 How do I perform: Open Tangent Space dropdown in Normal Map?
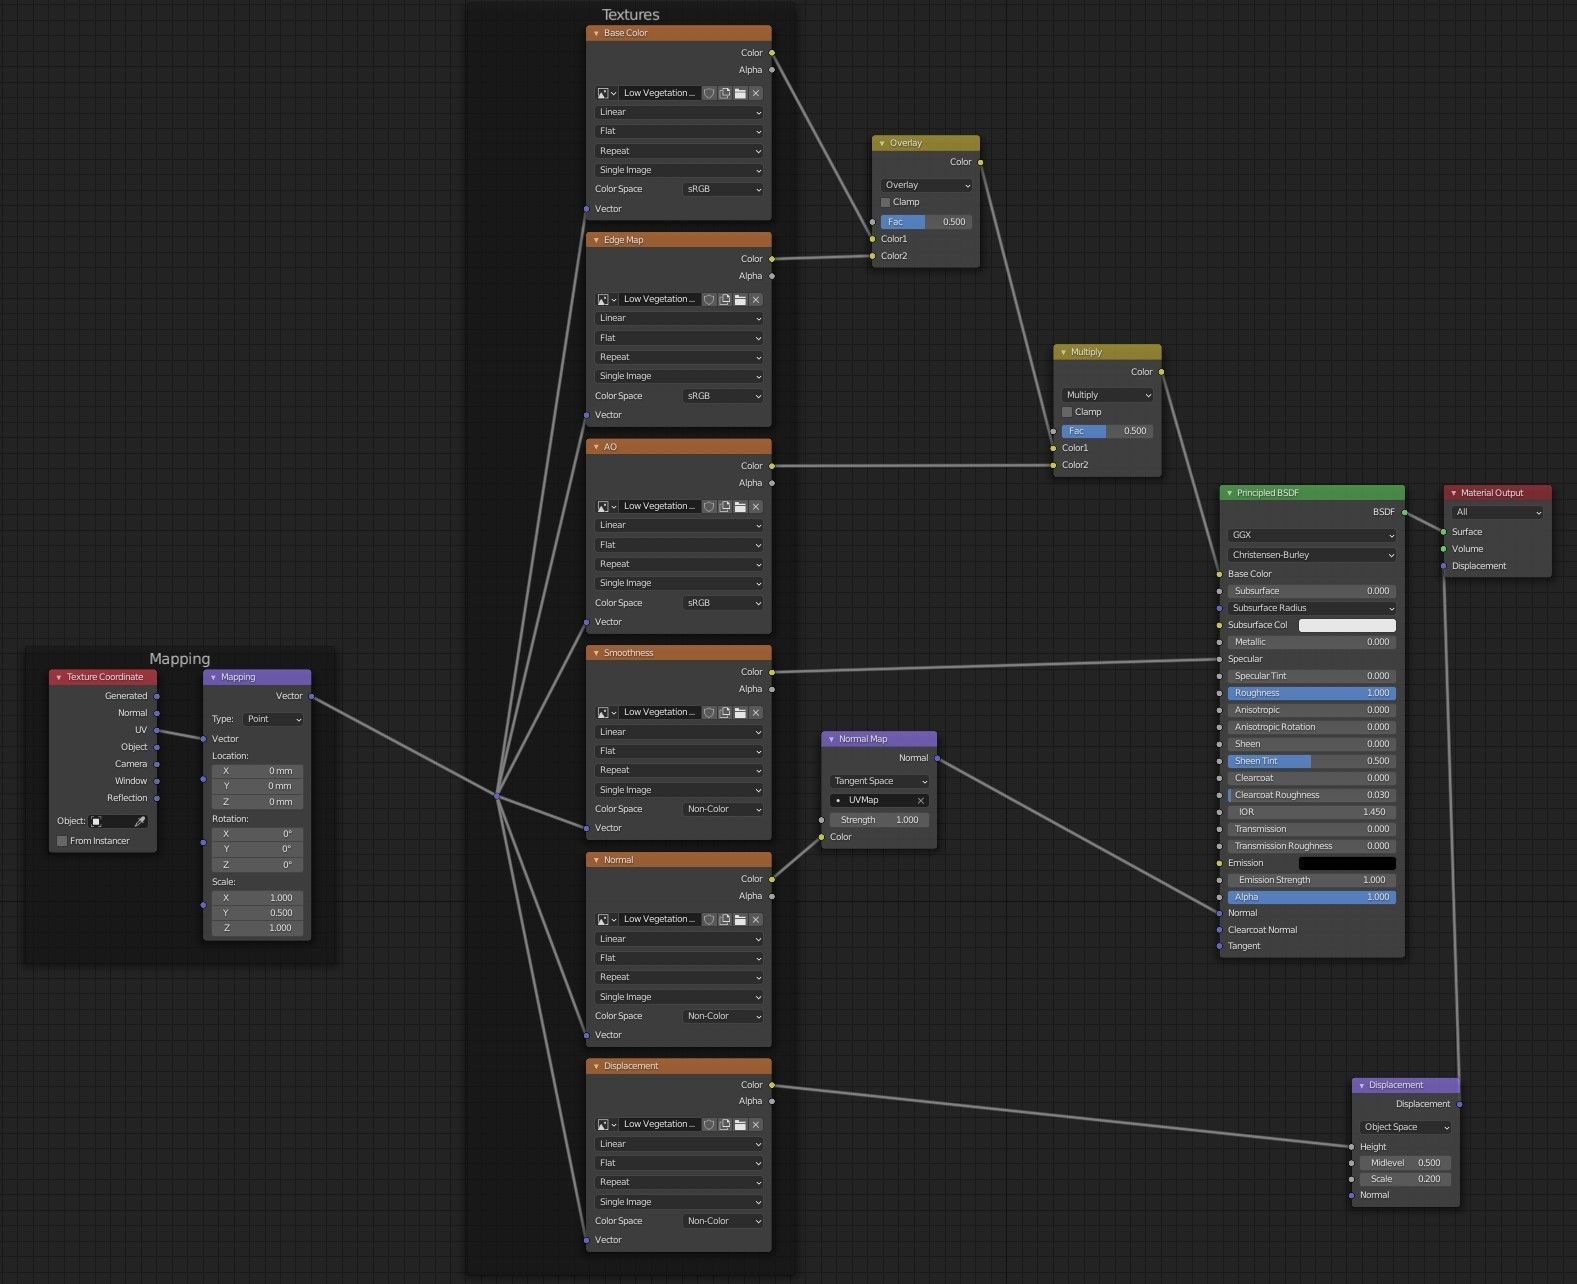879,781
